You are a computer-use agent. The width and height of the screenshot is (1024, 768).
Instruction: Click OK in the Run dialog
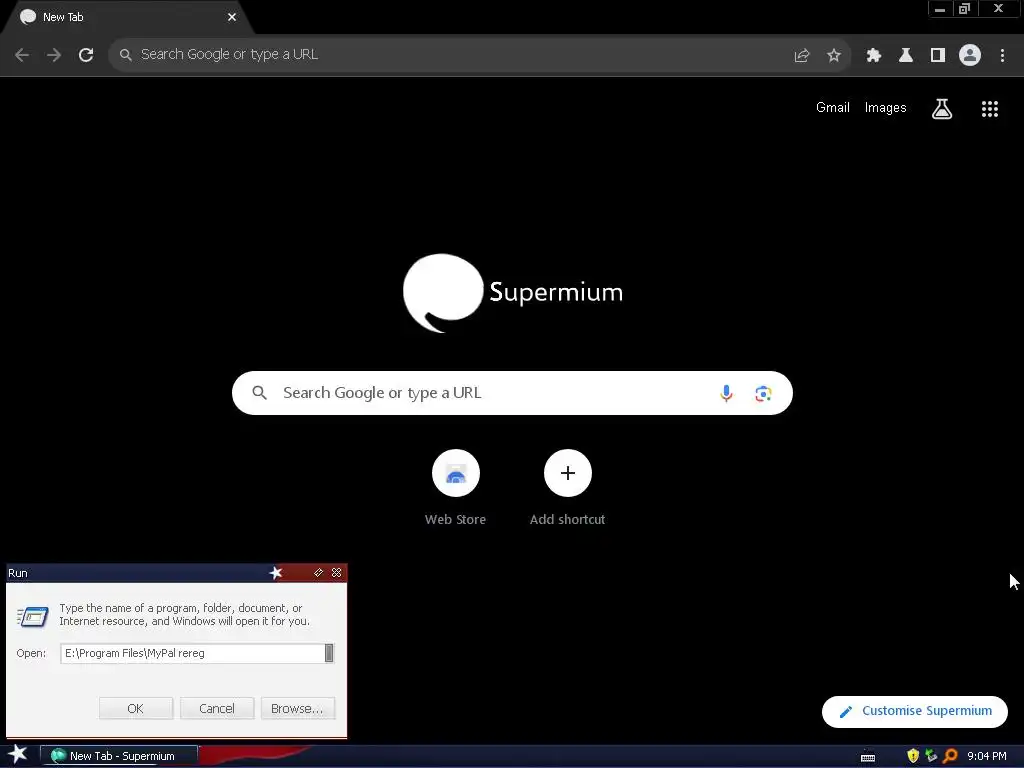[x=136, y=709]
